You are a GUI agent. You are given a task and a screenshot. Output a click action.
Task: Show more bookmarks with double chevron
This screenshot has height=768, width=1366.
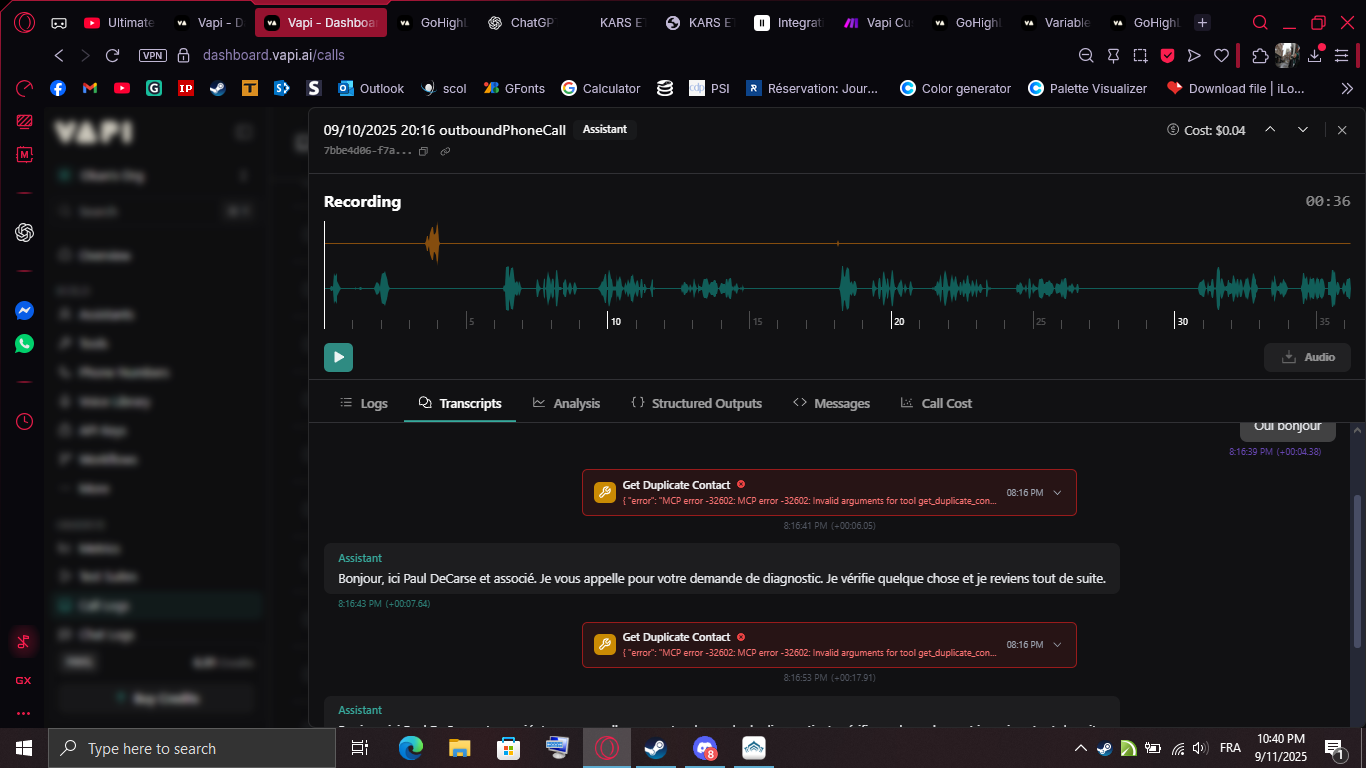click(1347, 88)
